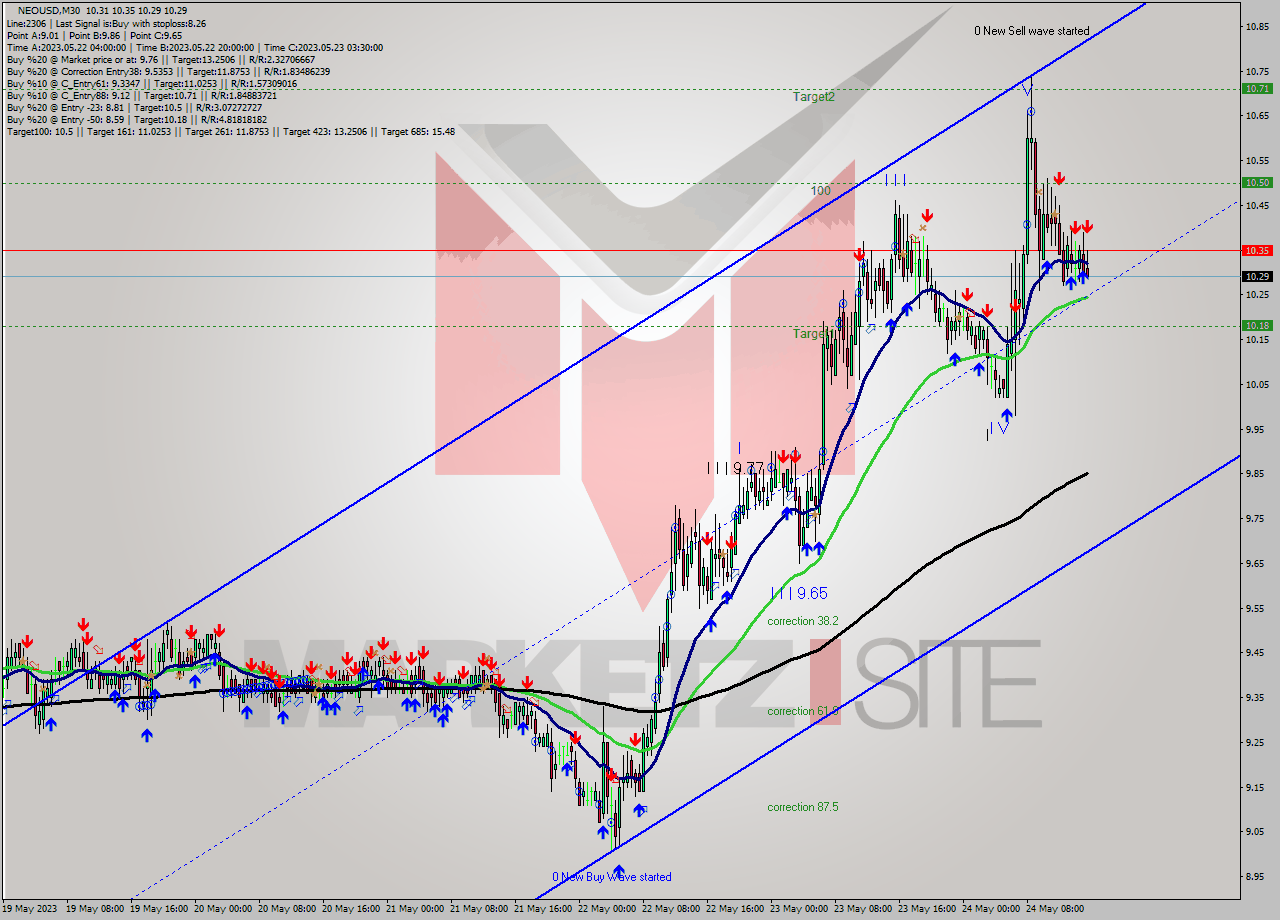Image resolution: width=1280 pixels, height=920 pixels.
Task: Click the green 10.18 price tag
Action: 1257,325
